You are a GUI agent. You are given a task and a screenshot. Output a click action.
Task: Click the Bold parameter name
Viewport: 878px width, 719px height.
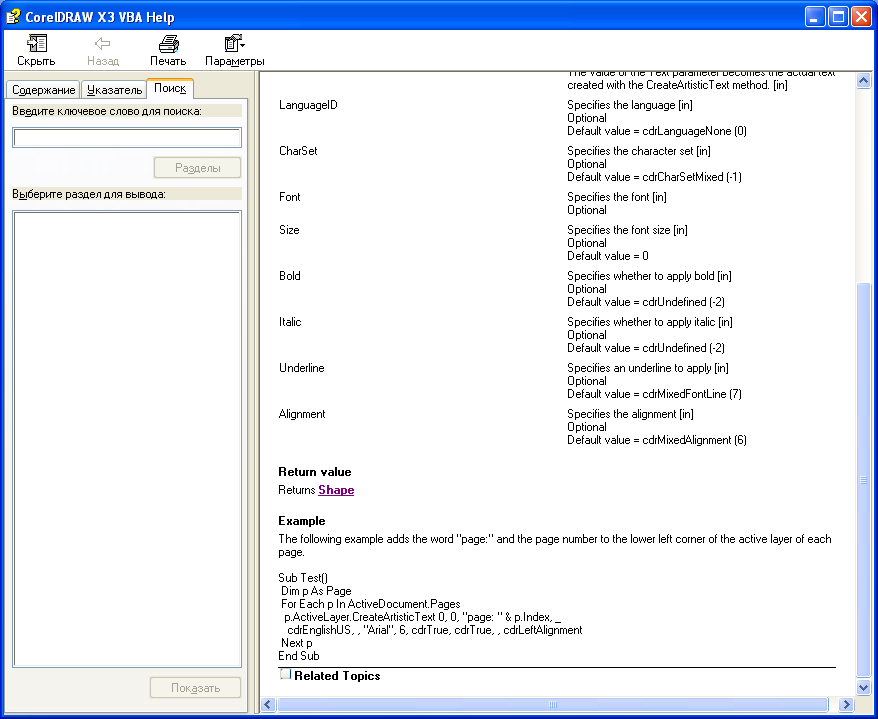(x=289, y=276)
